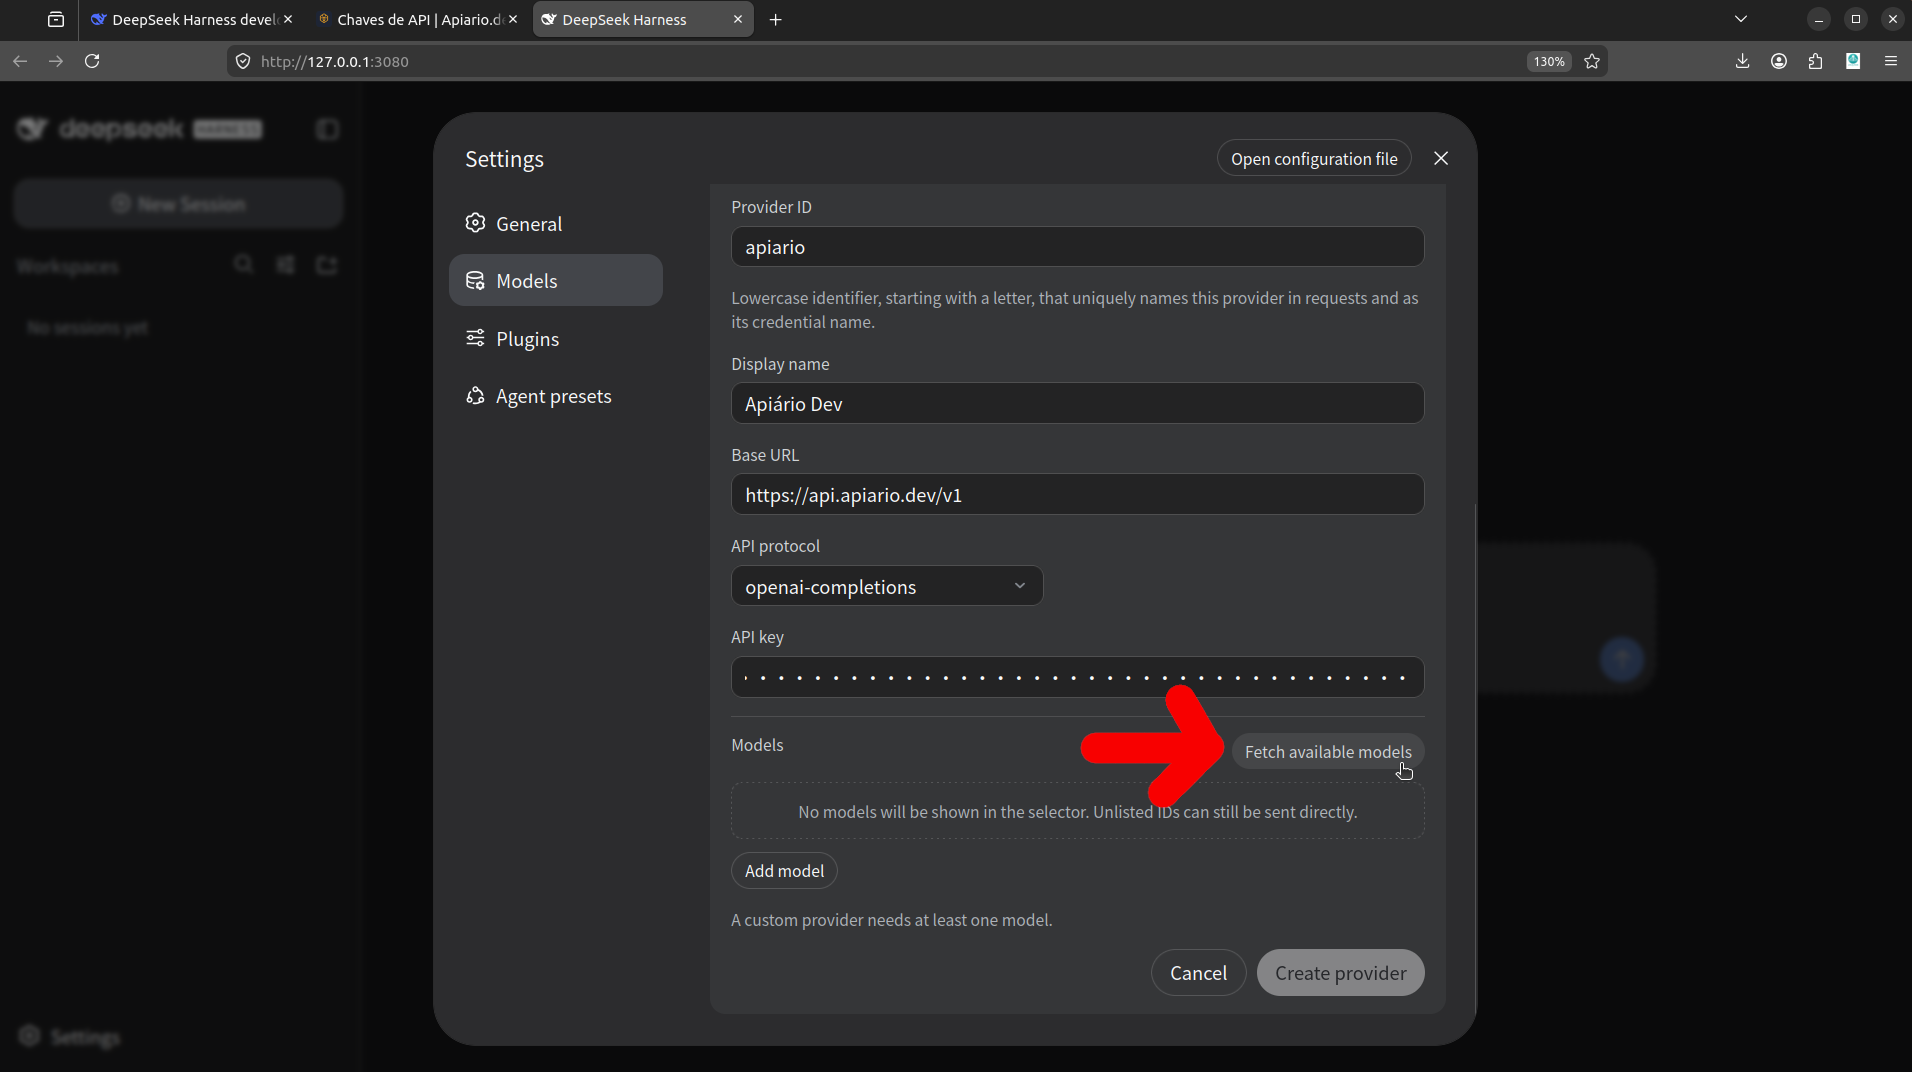Expand the list all tabs chevron
The image size is (1912, 1072).
pos(1741,19)
